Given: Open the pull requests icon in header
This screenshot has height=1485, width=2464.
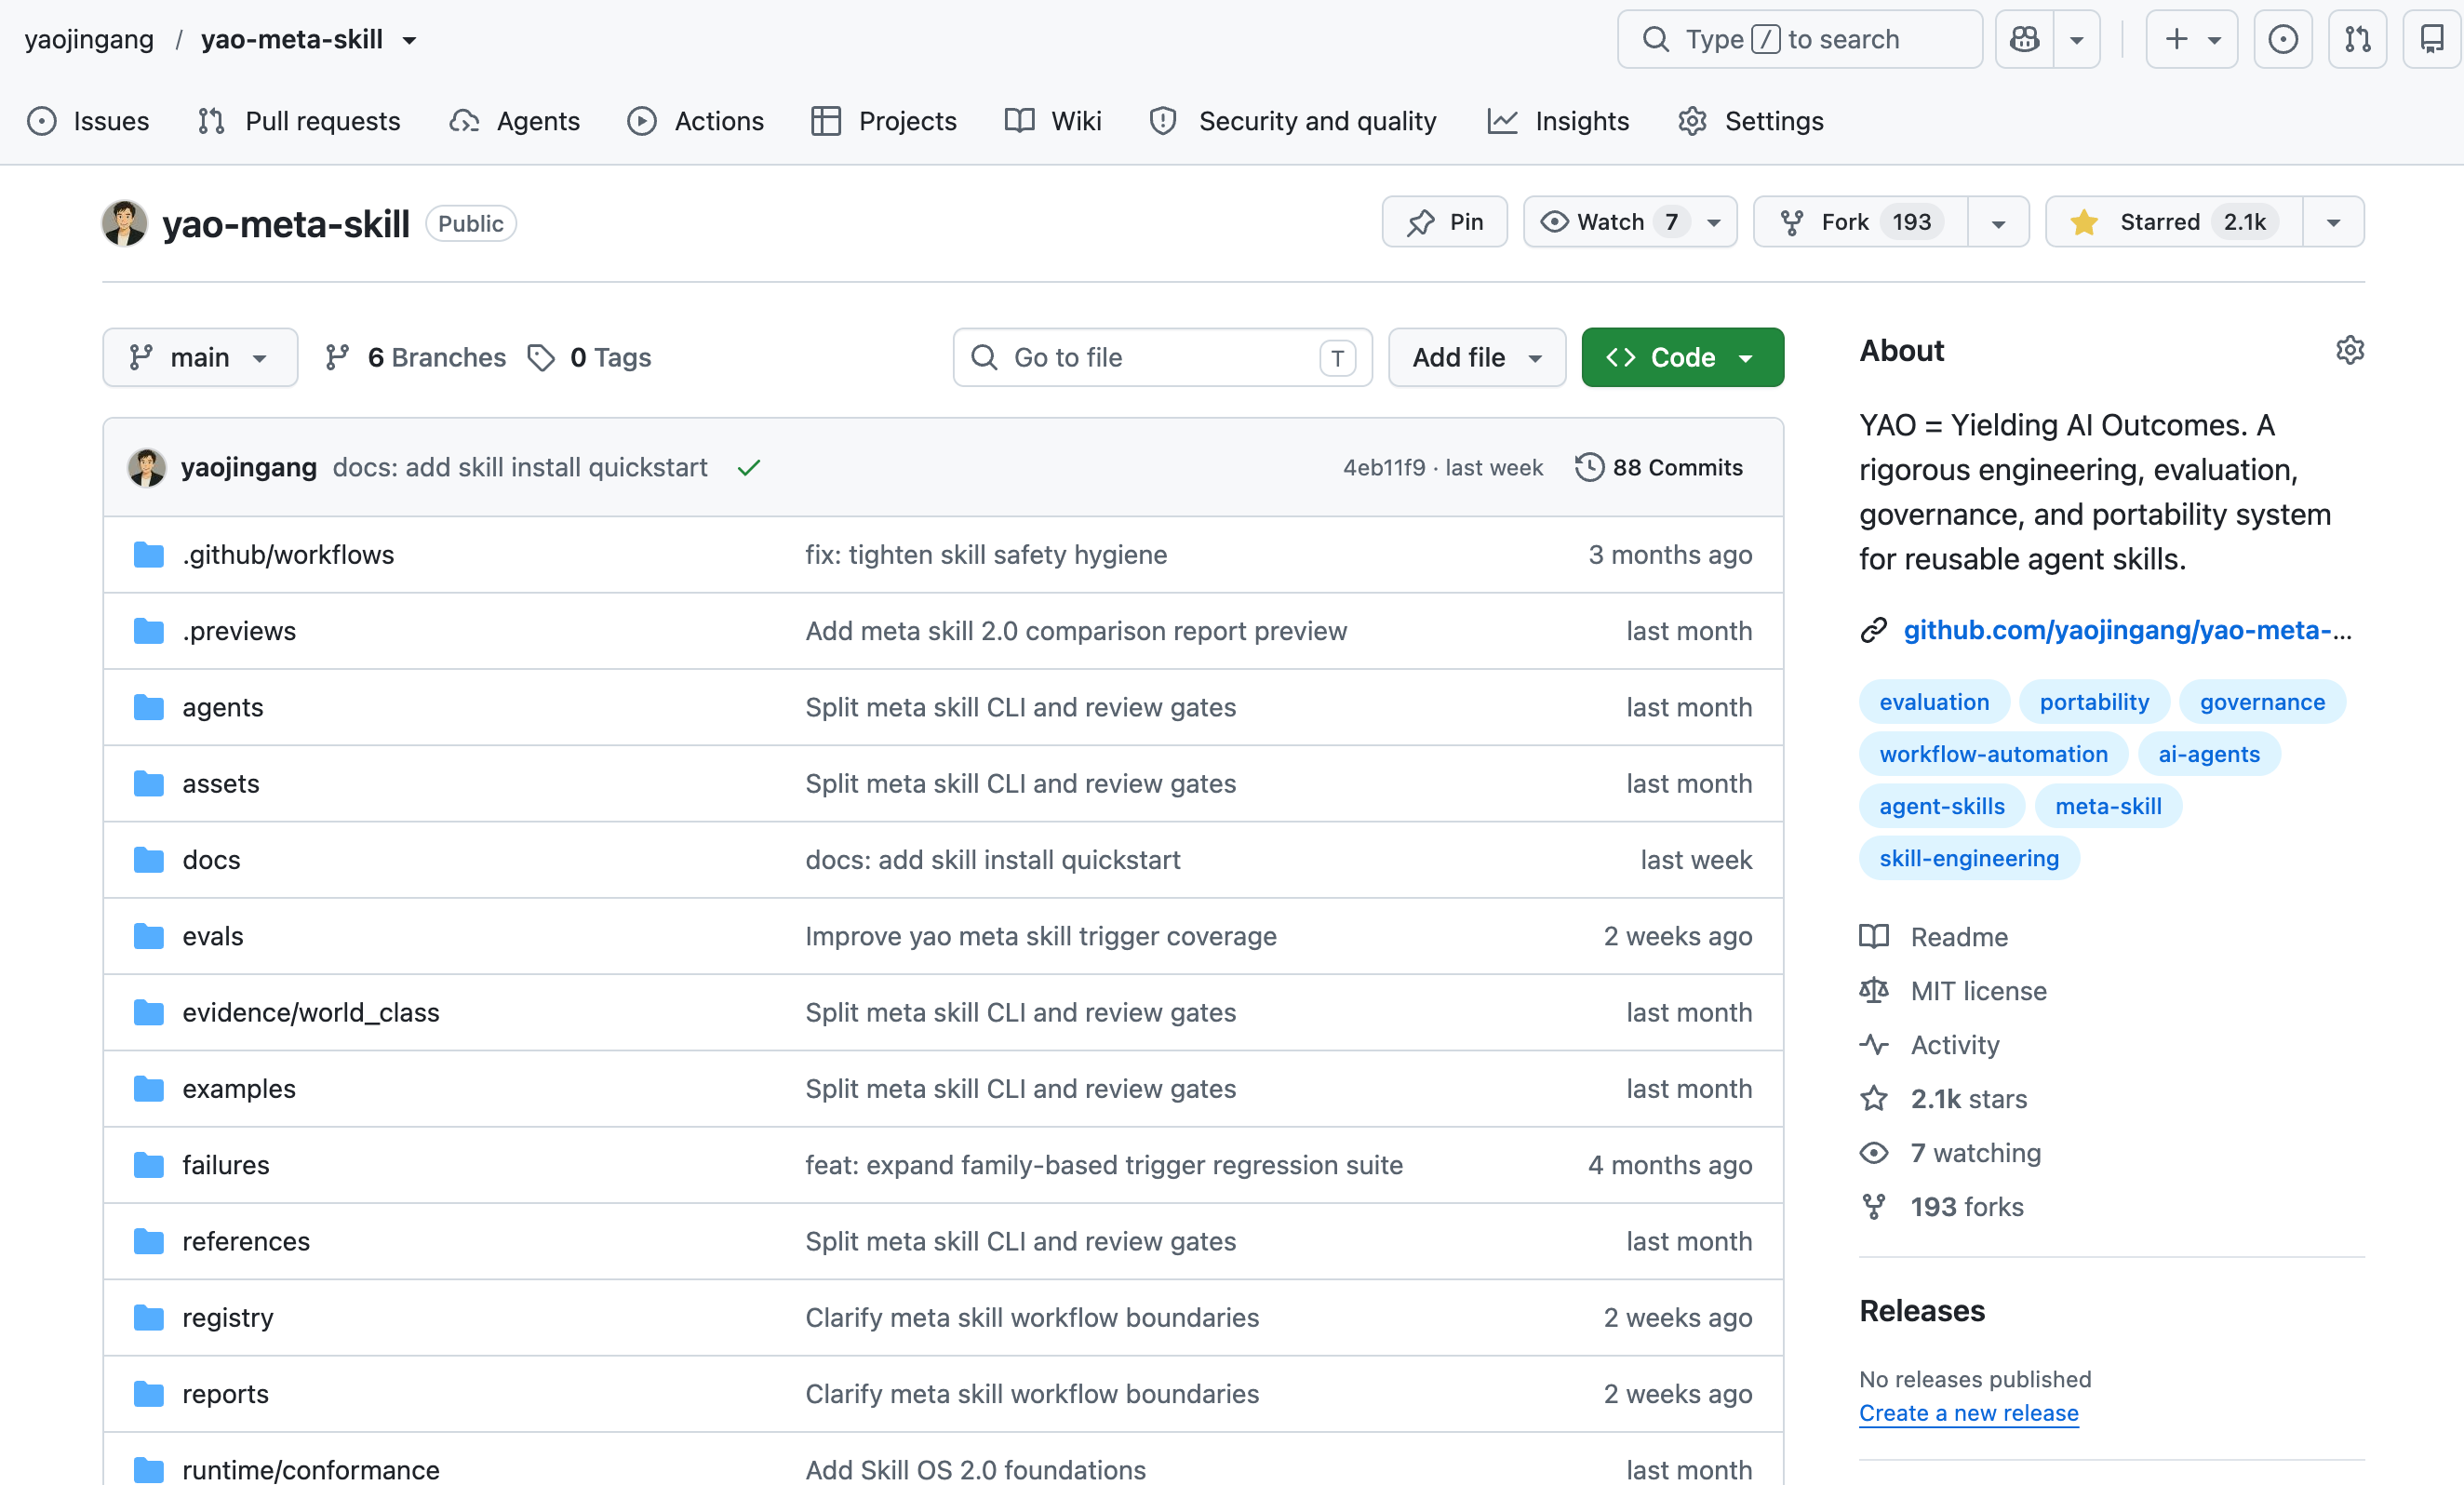Looking at the screenshot, I should point(2357,39).
